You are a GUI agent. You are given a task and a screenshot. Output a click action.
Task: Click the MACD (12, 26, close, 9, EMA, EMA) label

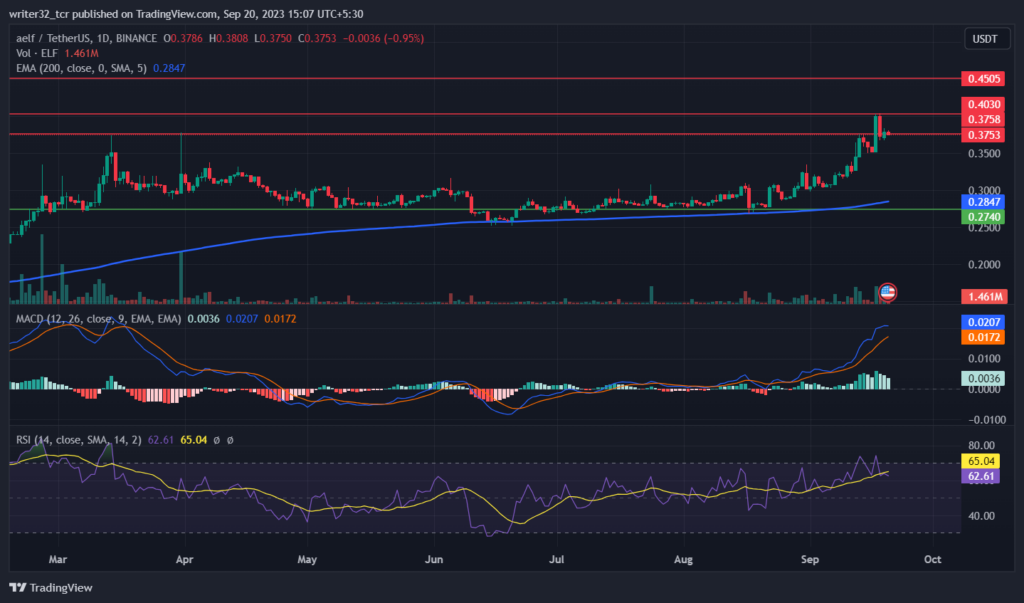click(99, 319)
